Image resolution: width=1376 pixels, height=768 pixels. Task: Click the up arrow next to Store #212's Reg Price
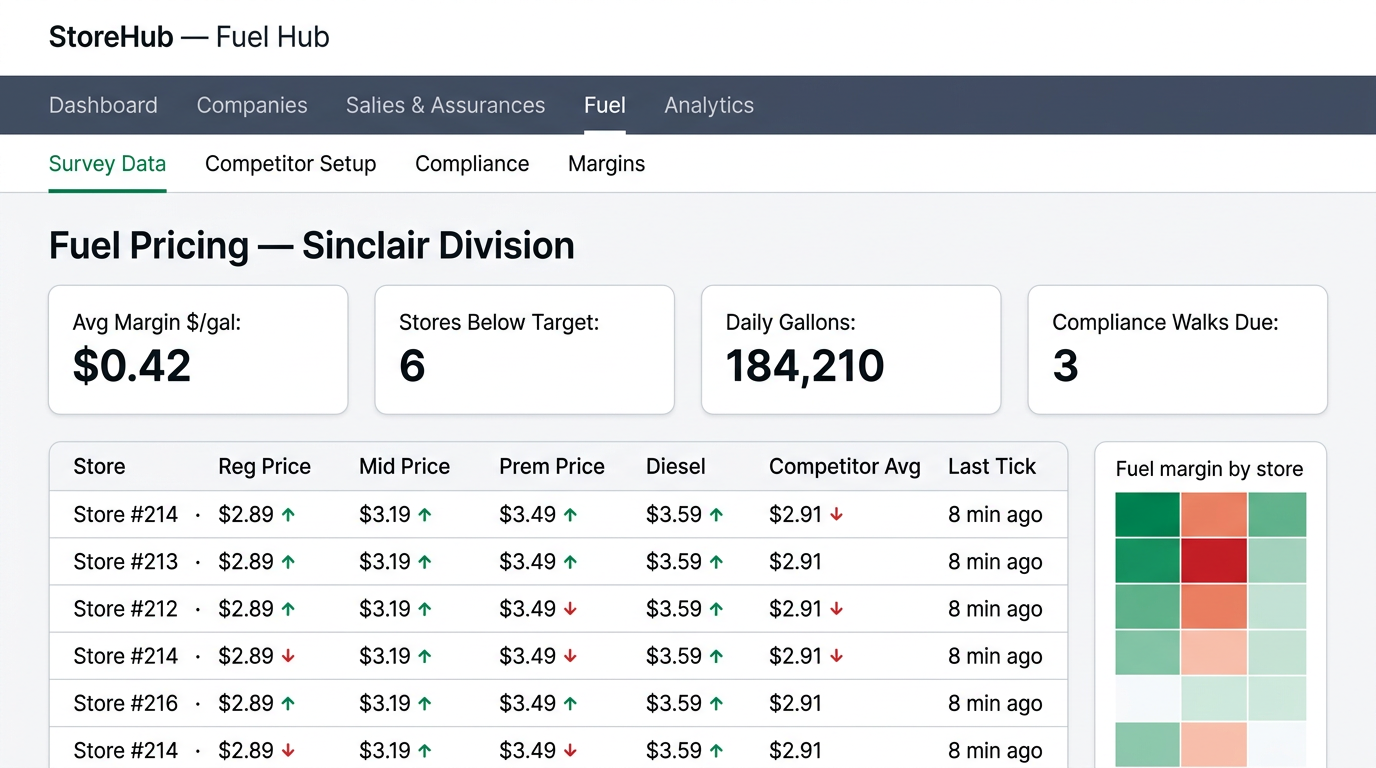[x=288, y=609]
